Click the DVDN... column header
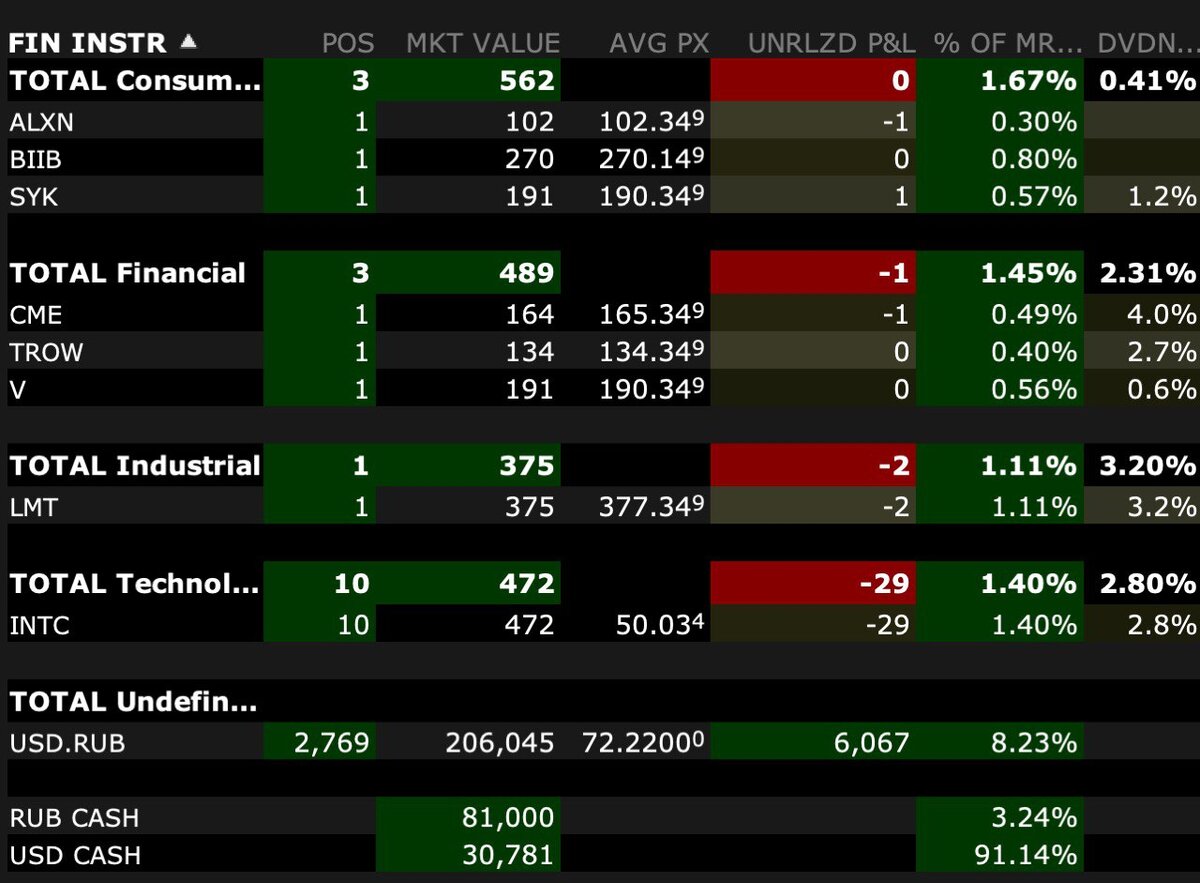Screen dimensions: 1200x883 (1147, 43)
